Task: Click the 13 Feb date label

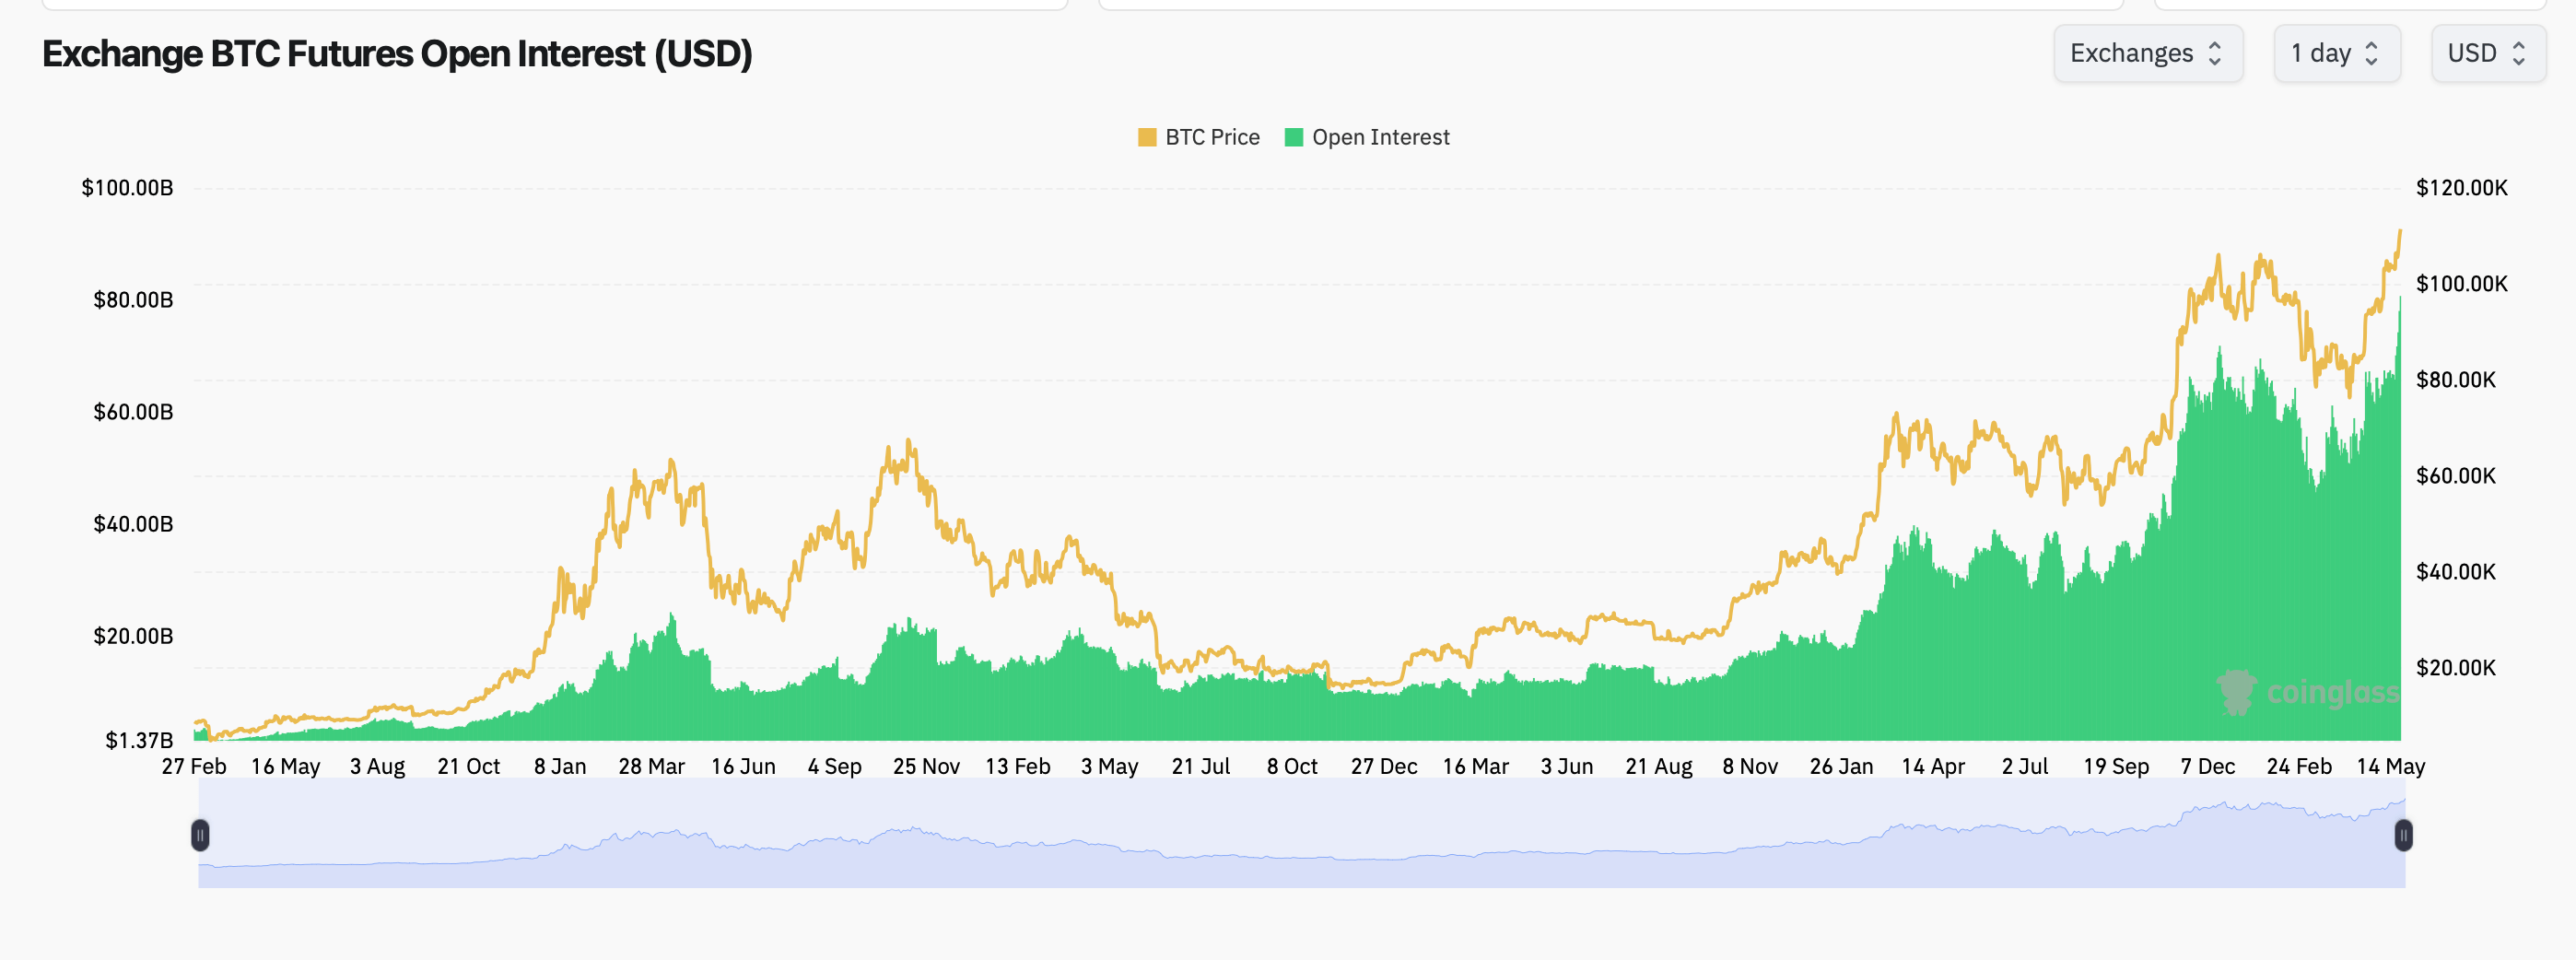Action: point(1018,766)
